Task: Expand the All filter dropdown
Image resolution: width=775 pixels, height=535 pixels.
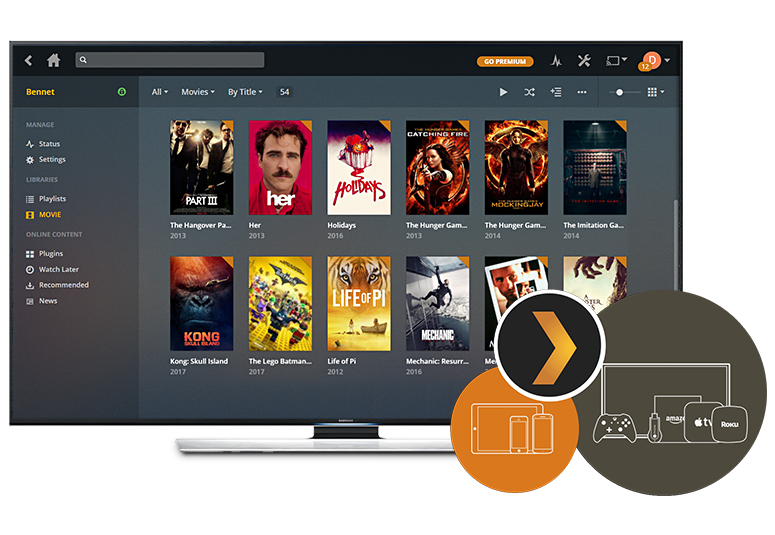Action: pos(159,92)
